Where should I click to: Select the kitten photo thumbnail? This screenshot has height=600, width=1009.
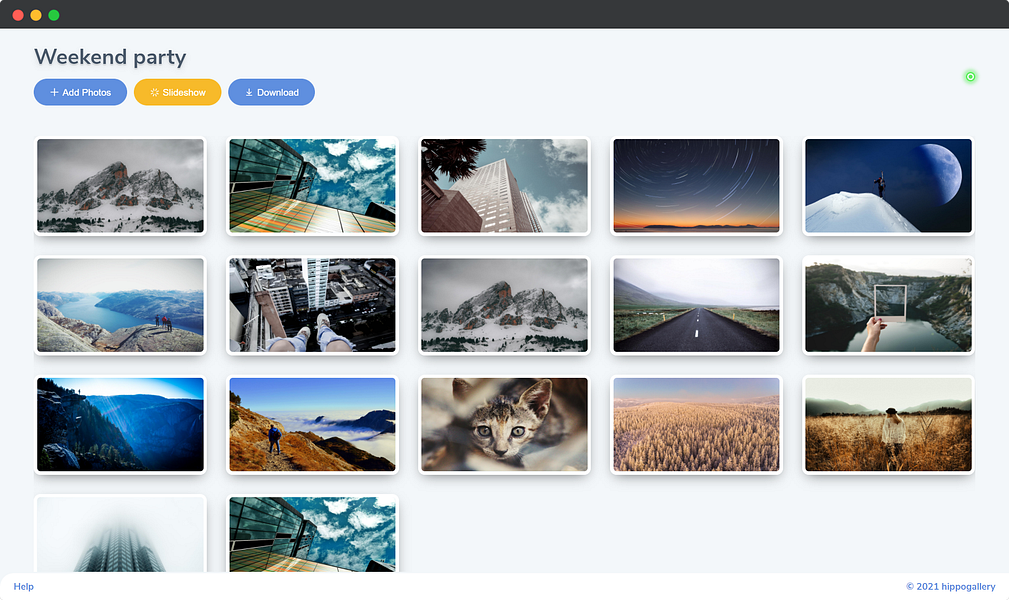(504, 424)
